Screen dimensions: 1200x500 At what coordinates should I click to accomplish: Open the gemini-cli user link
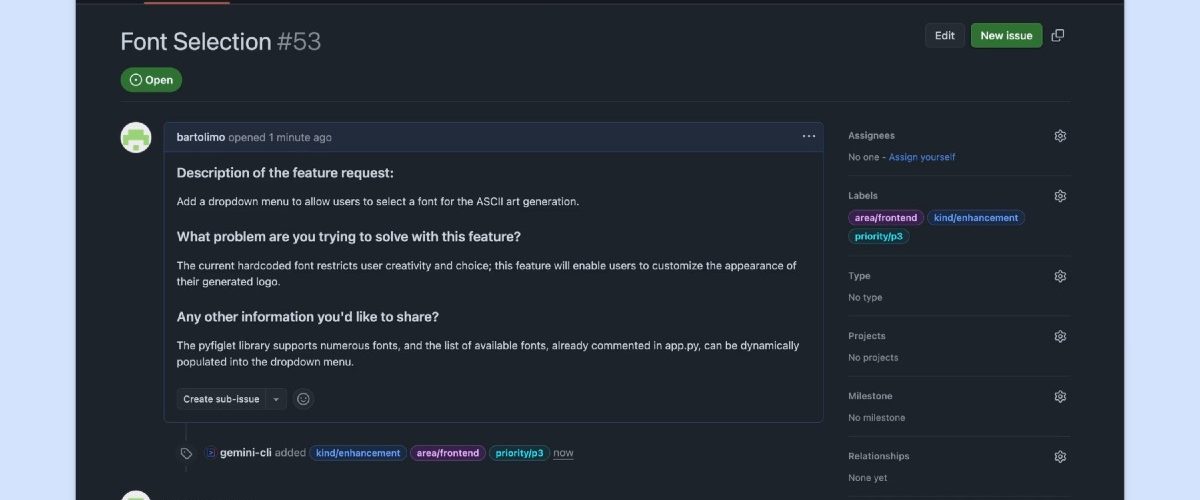point(246,453)
